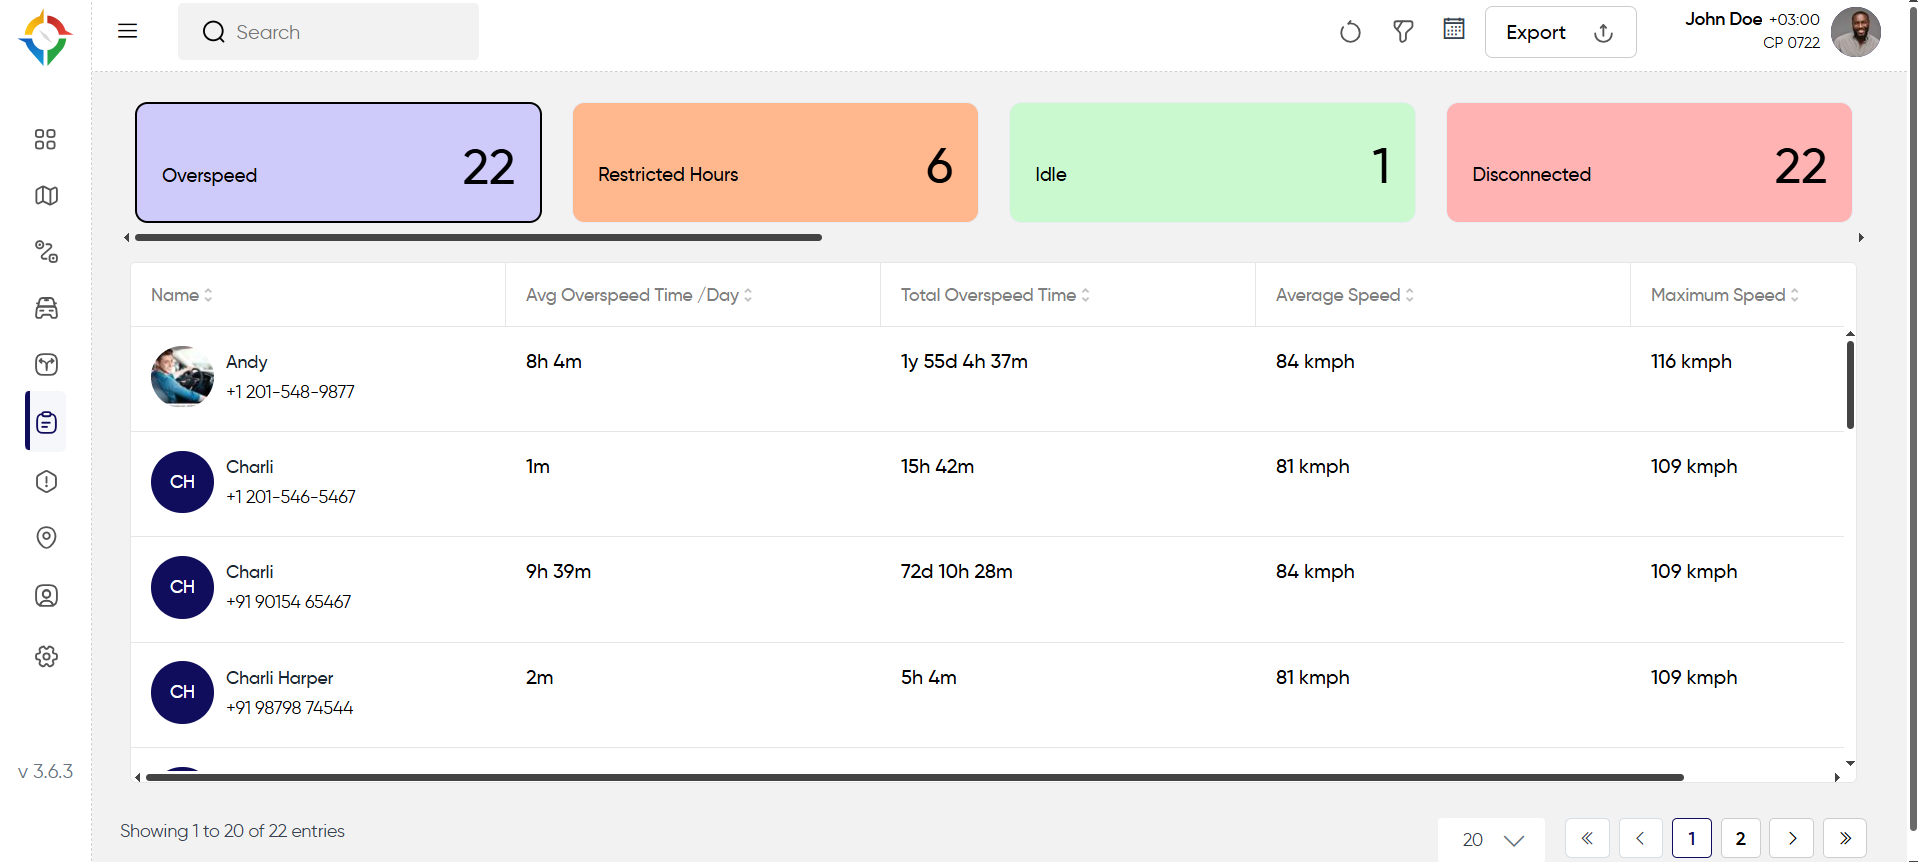The width and height of the screenshot is (1919, 862).
Task: Click the 72d 10h 28m cell
Action: click(x=956, y=571)
